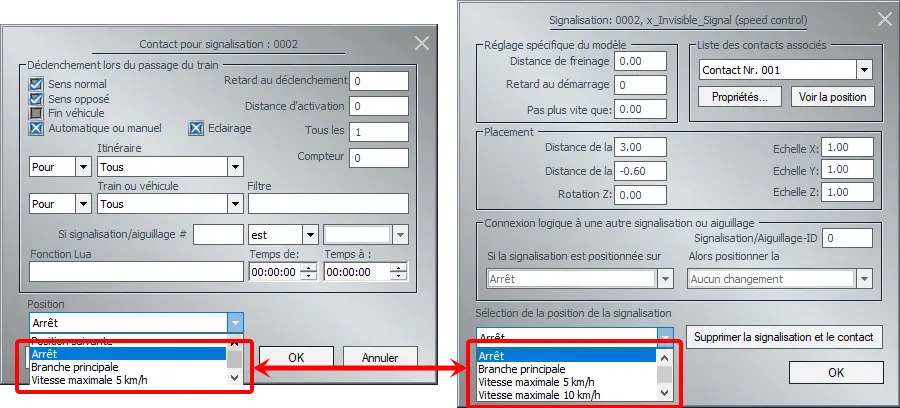This screenshot has width=900, height=408.
Task: Click the Compteur input field
Action: 379,158
